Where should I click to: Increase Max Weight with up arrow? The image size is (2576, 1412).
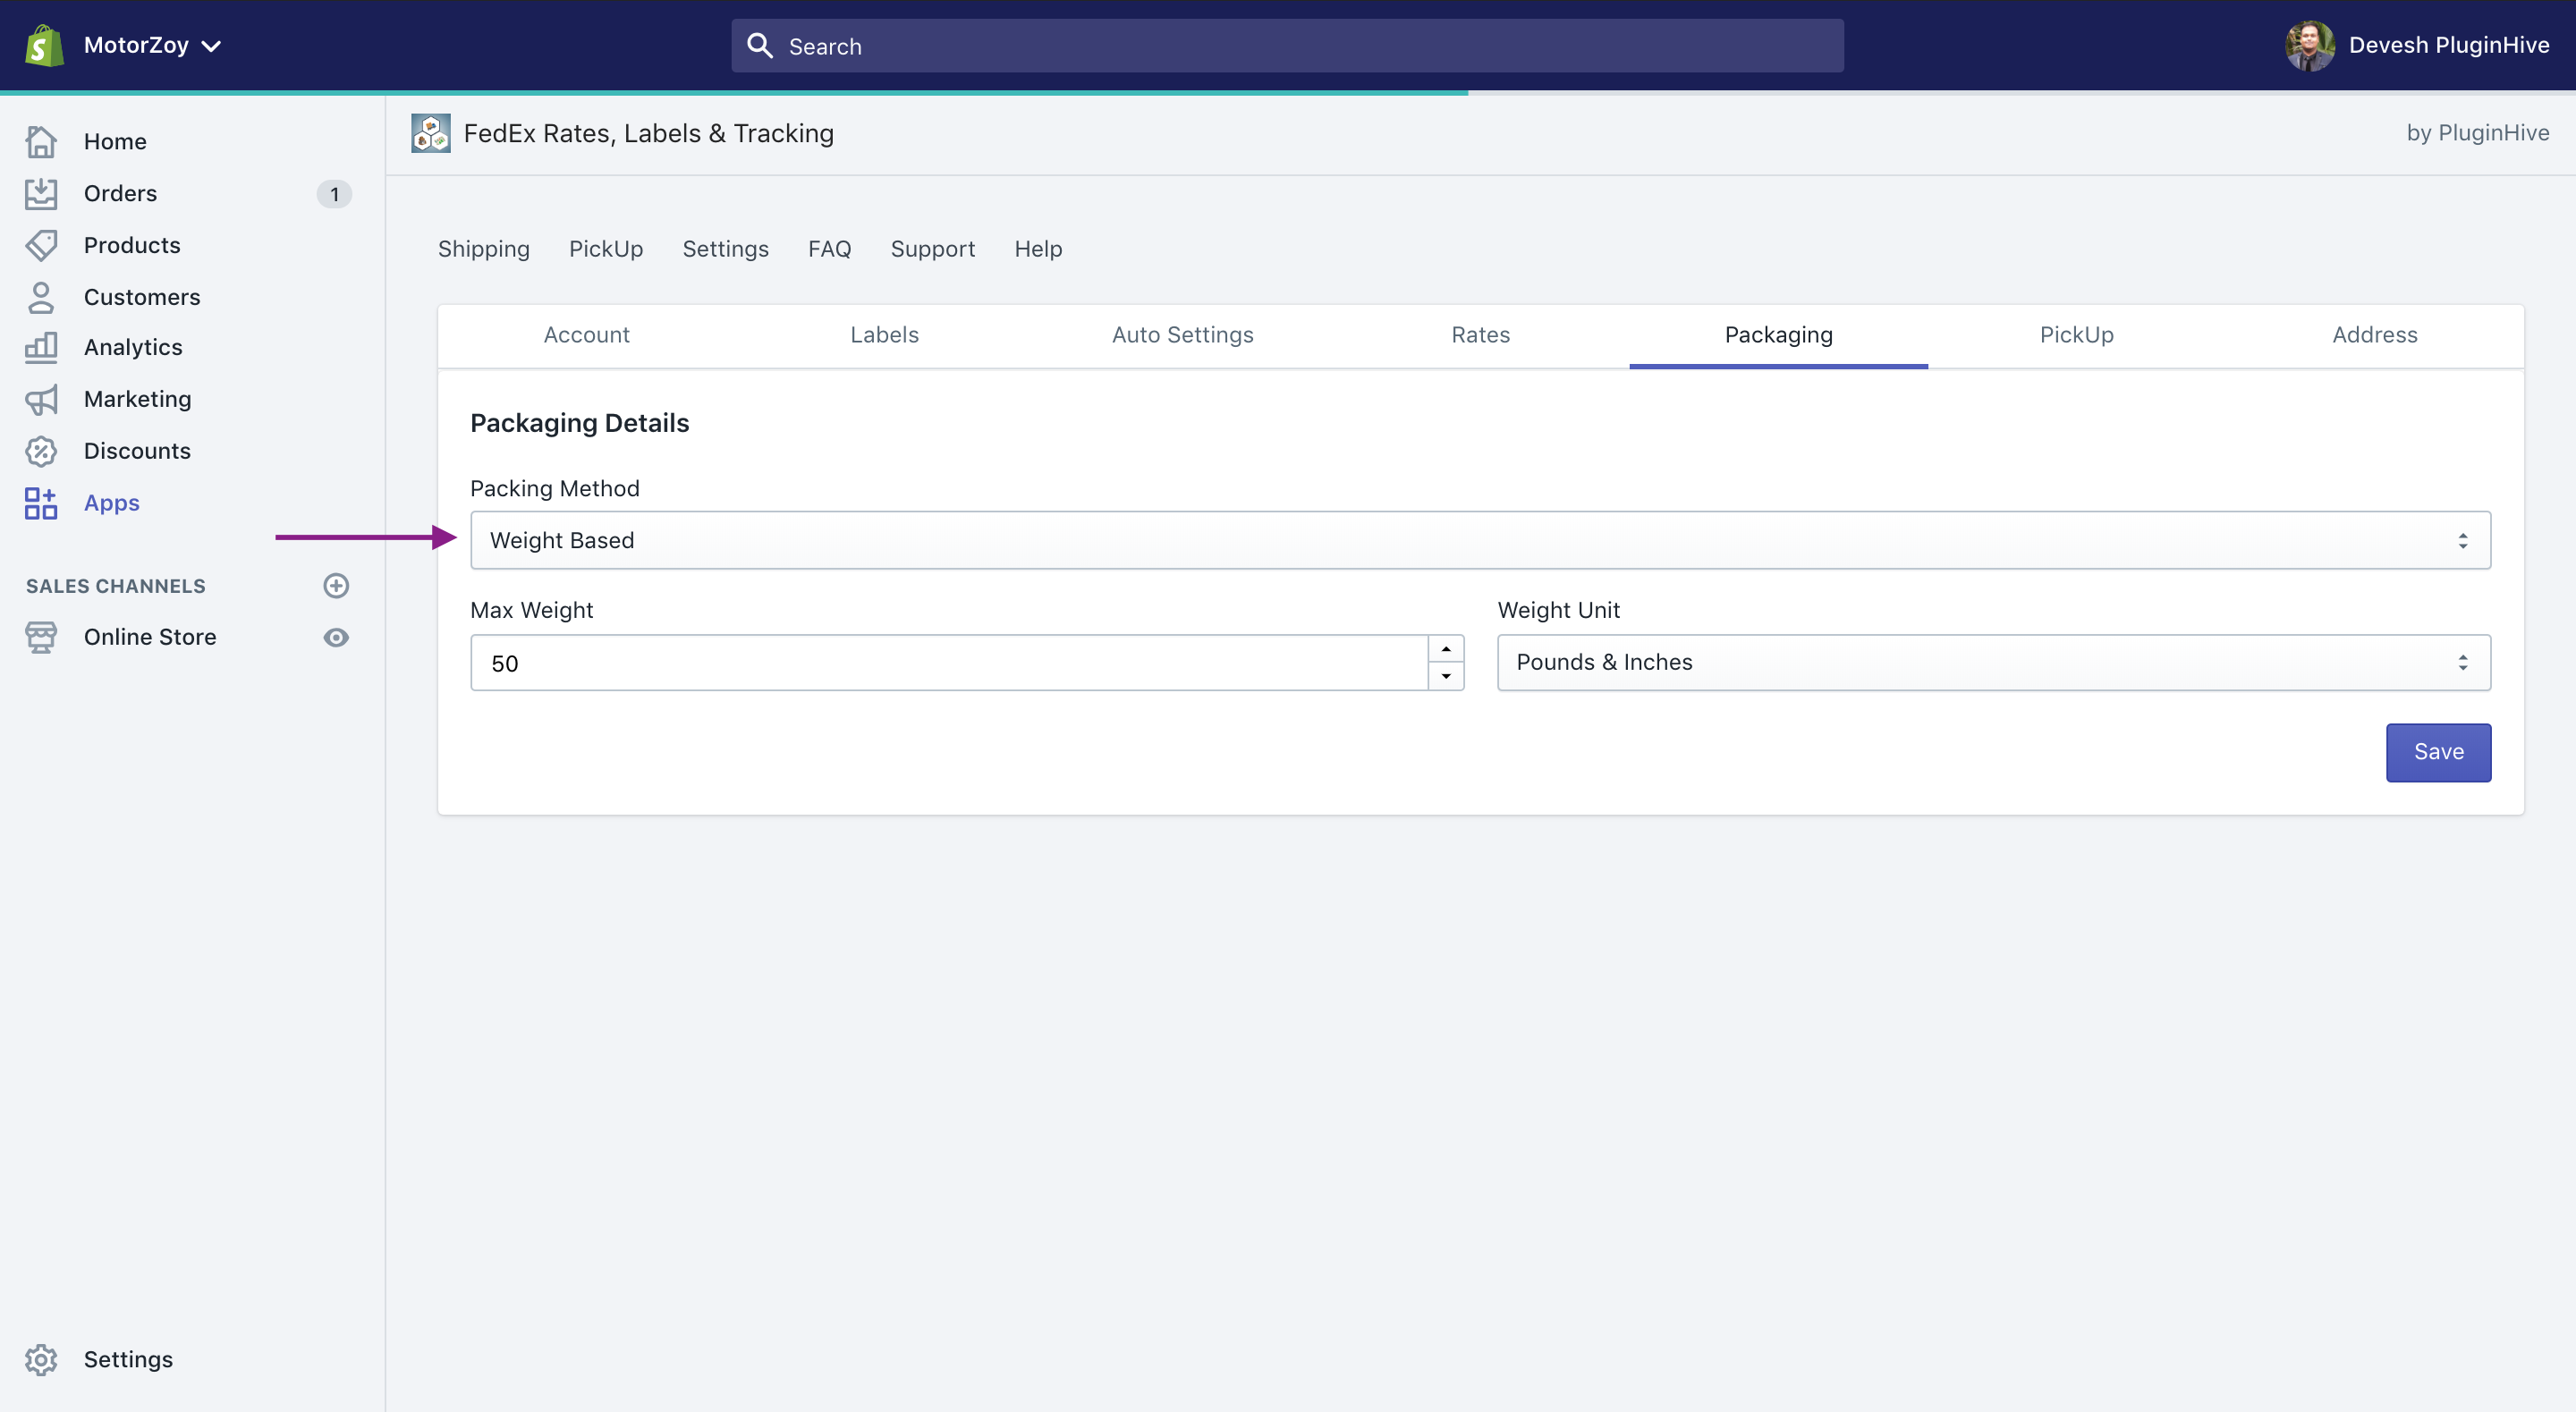(1446, 649)
